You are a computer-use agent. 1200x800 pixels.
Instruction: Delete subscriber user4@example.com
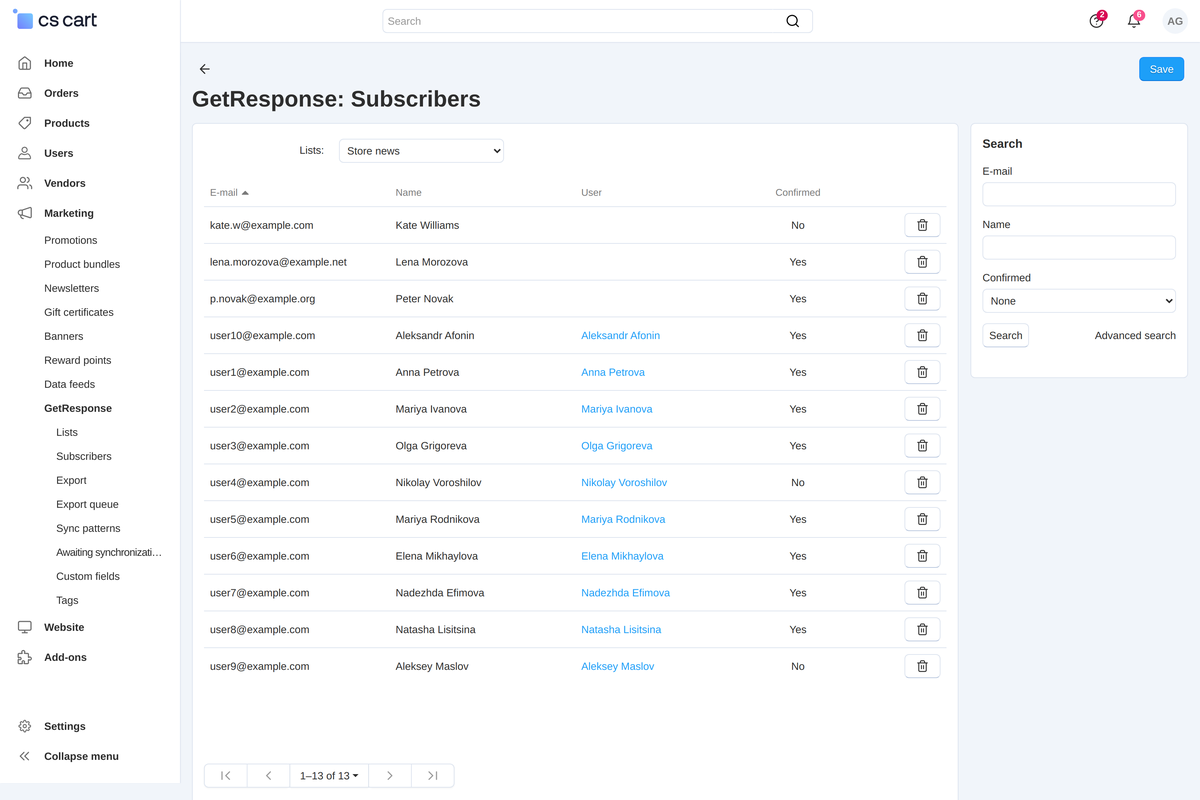[x=922, y=483]
